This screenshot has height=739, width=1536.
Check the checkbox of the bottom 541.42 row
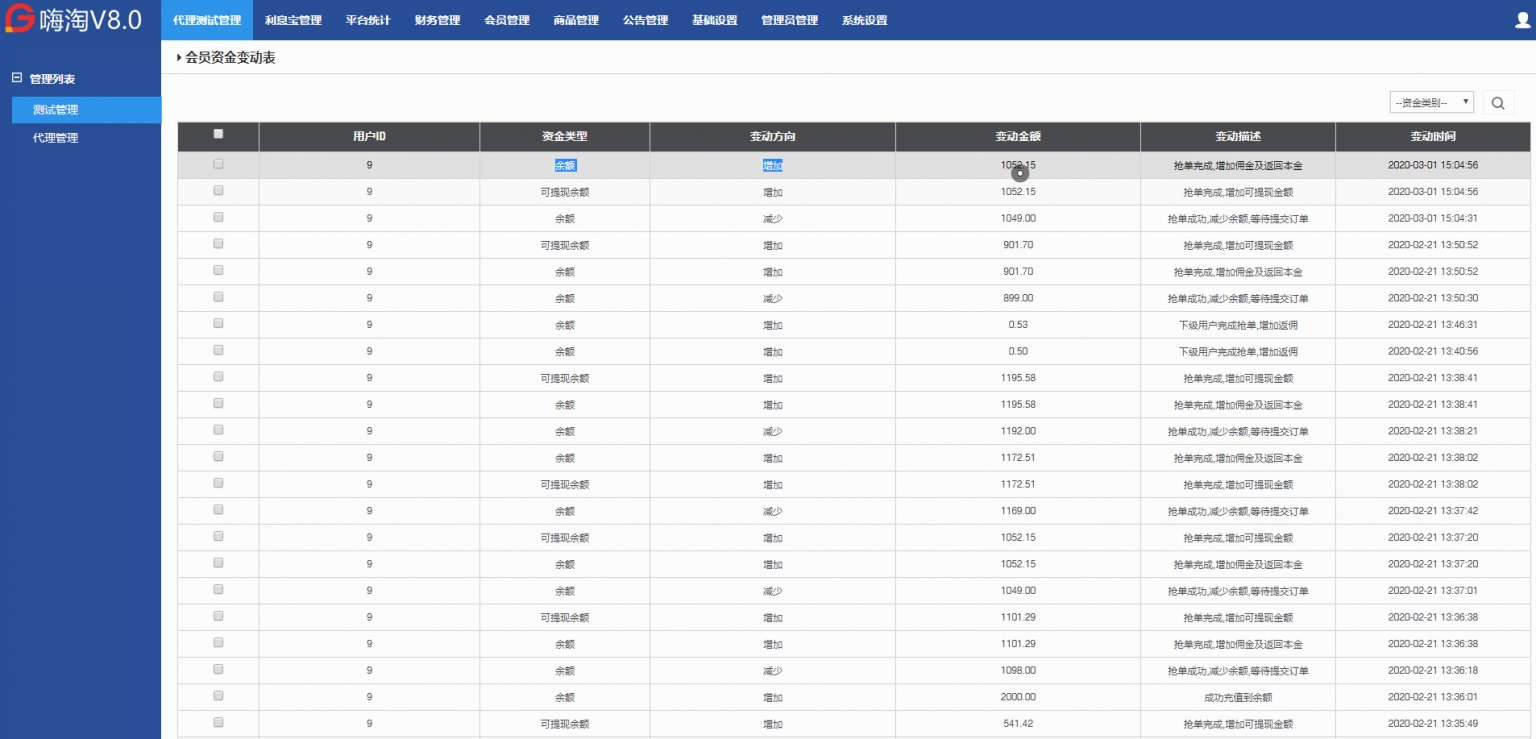click(218, 724)
